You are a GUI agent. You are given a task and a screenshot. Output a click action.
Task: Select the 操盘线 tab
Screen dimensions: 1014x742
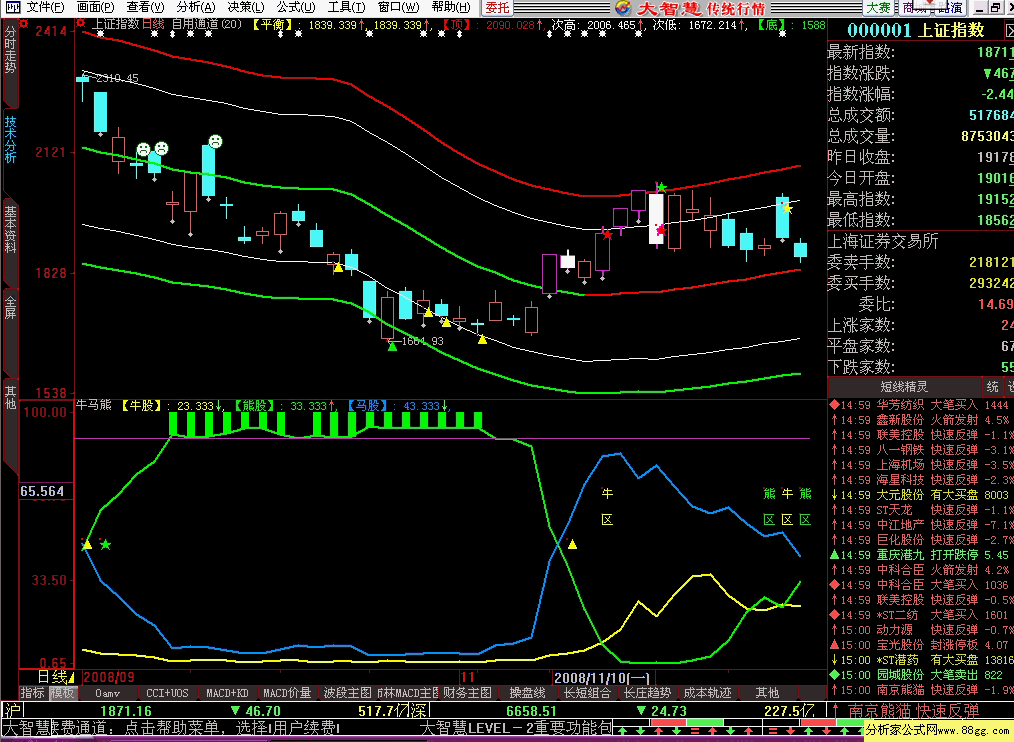528,693
